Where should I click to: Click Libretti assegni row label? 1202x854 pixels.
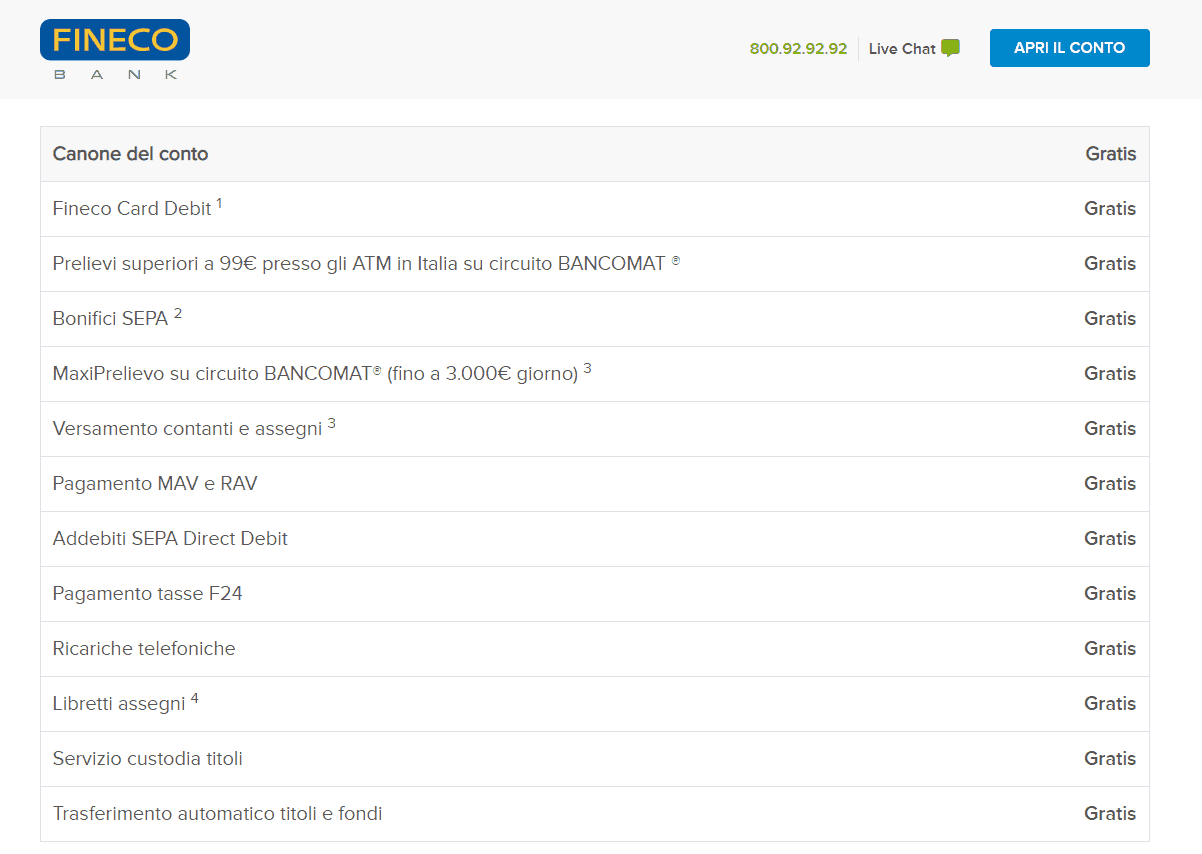[x=119, y=704]
